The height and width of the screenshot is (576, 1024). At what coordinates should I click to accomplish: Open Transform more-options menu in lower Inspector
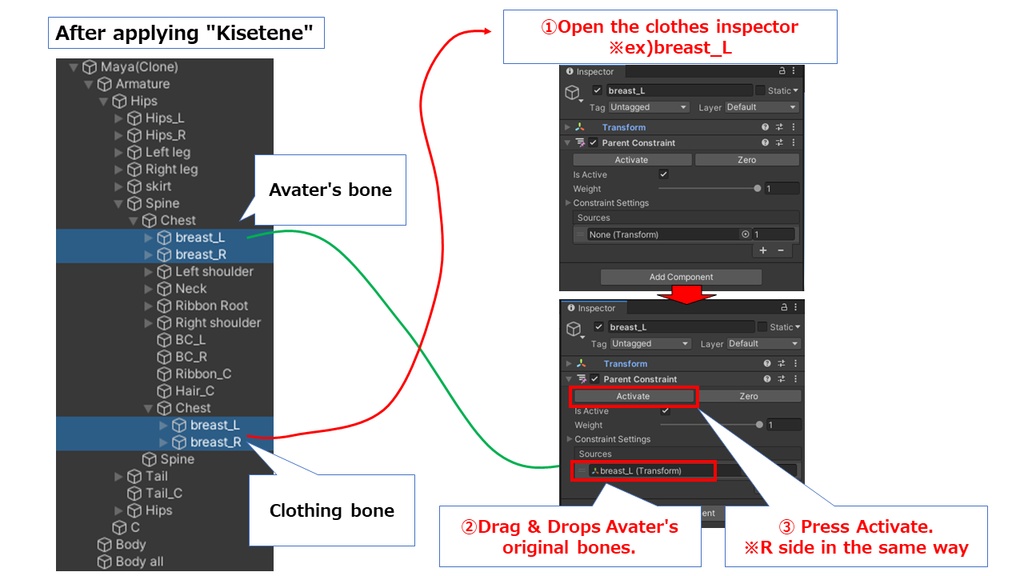point(795,363)
